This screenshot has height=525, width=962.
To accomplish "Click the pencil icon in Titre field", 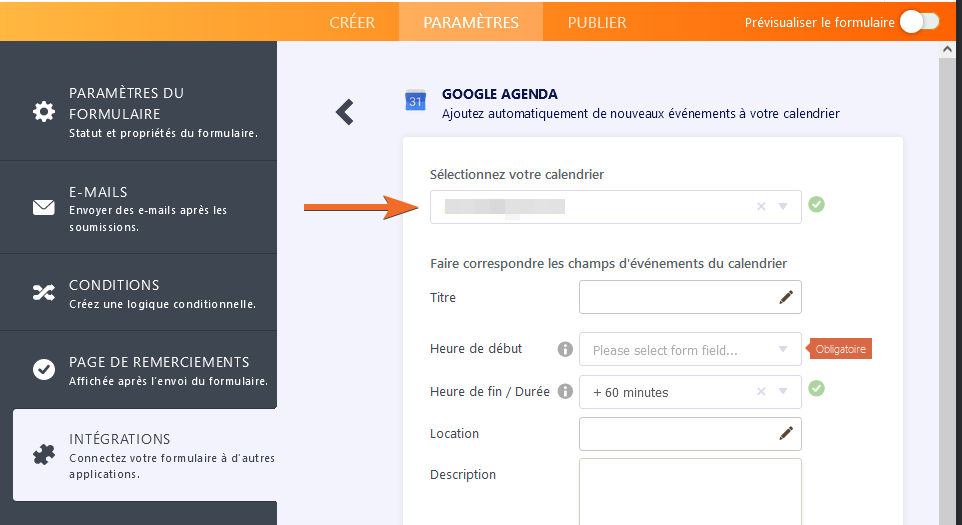I will pyautogui.click(x=786, y=297).
